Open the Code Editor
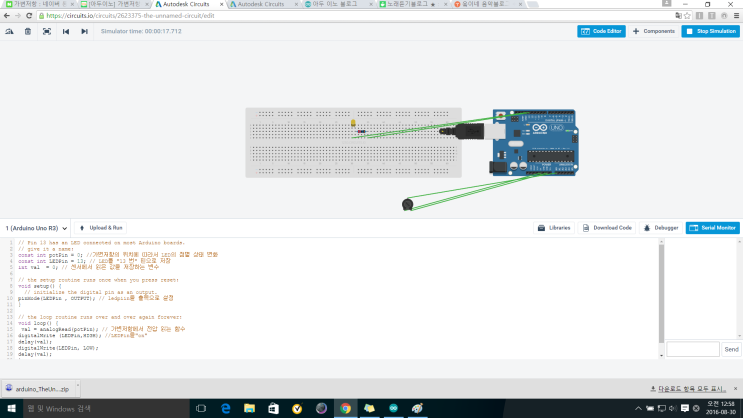Image resolution: width=743 pixels, height=418 pixels. 601,31
